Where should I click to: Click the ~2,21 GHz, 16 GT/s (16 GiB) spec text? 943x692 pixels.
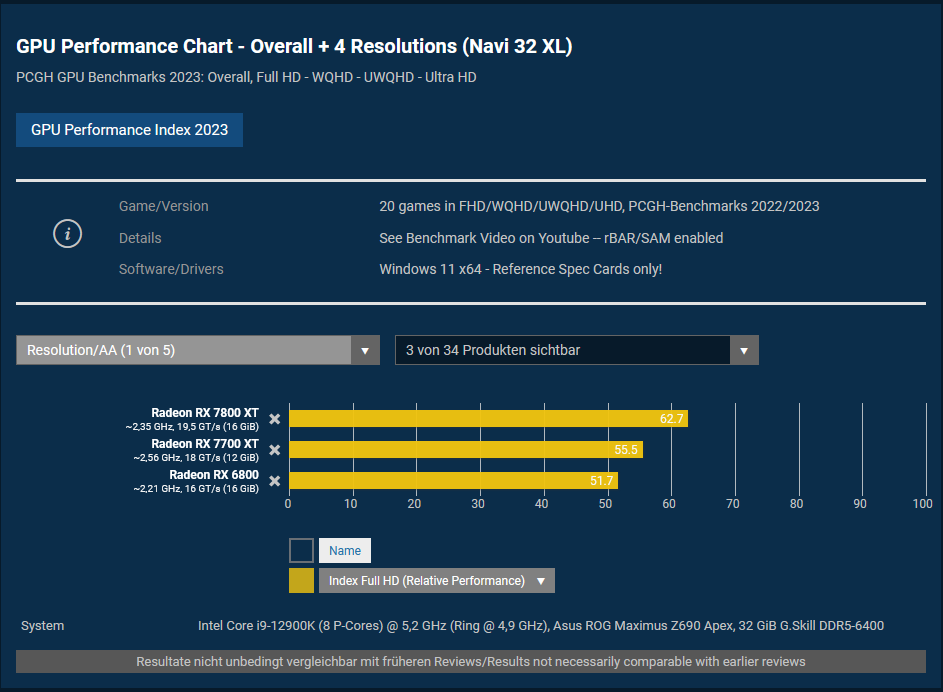click(x=196, y=489)
